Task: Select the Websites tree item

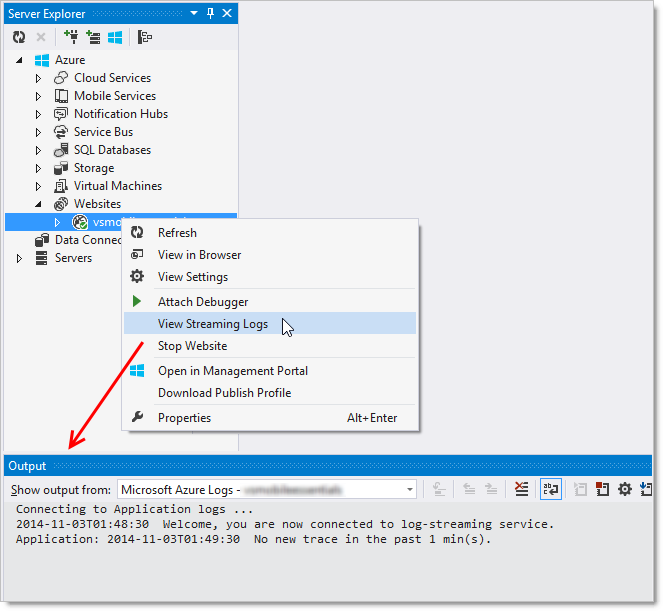Action: click(97, 204)
